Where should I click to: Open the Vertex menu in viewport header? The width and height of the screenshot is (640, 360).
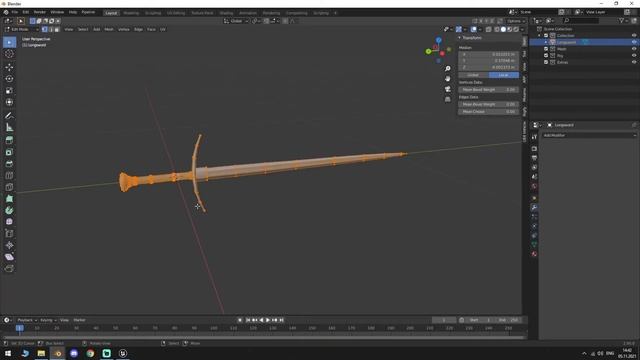[x=124, y=29]
